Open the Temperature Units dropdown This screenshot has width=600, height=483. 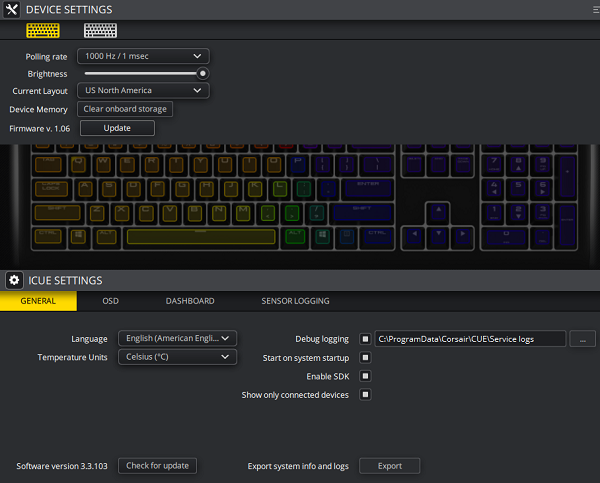177,357
